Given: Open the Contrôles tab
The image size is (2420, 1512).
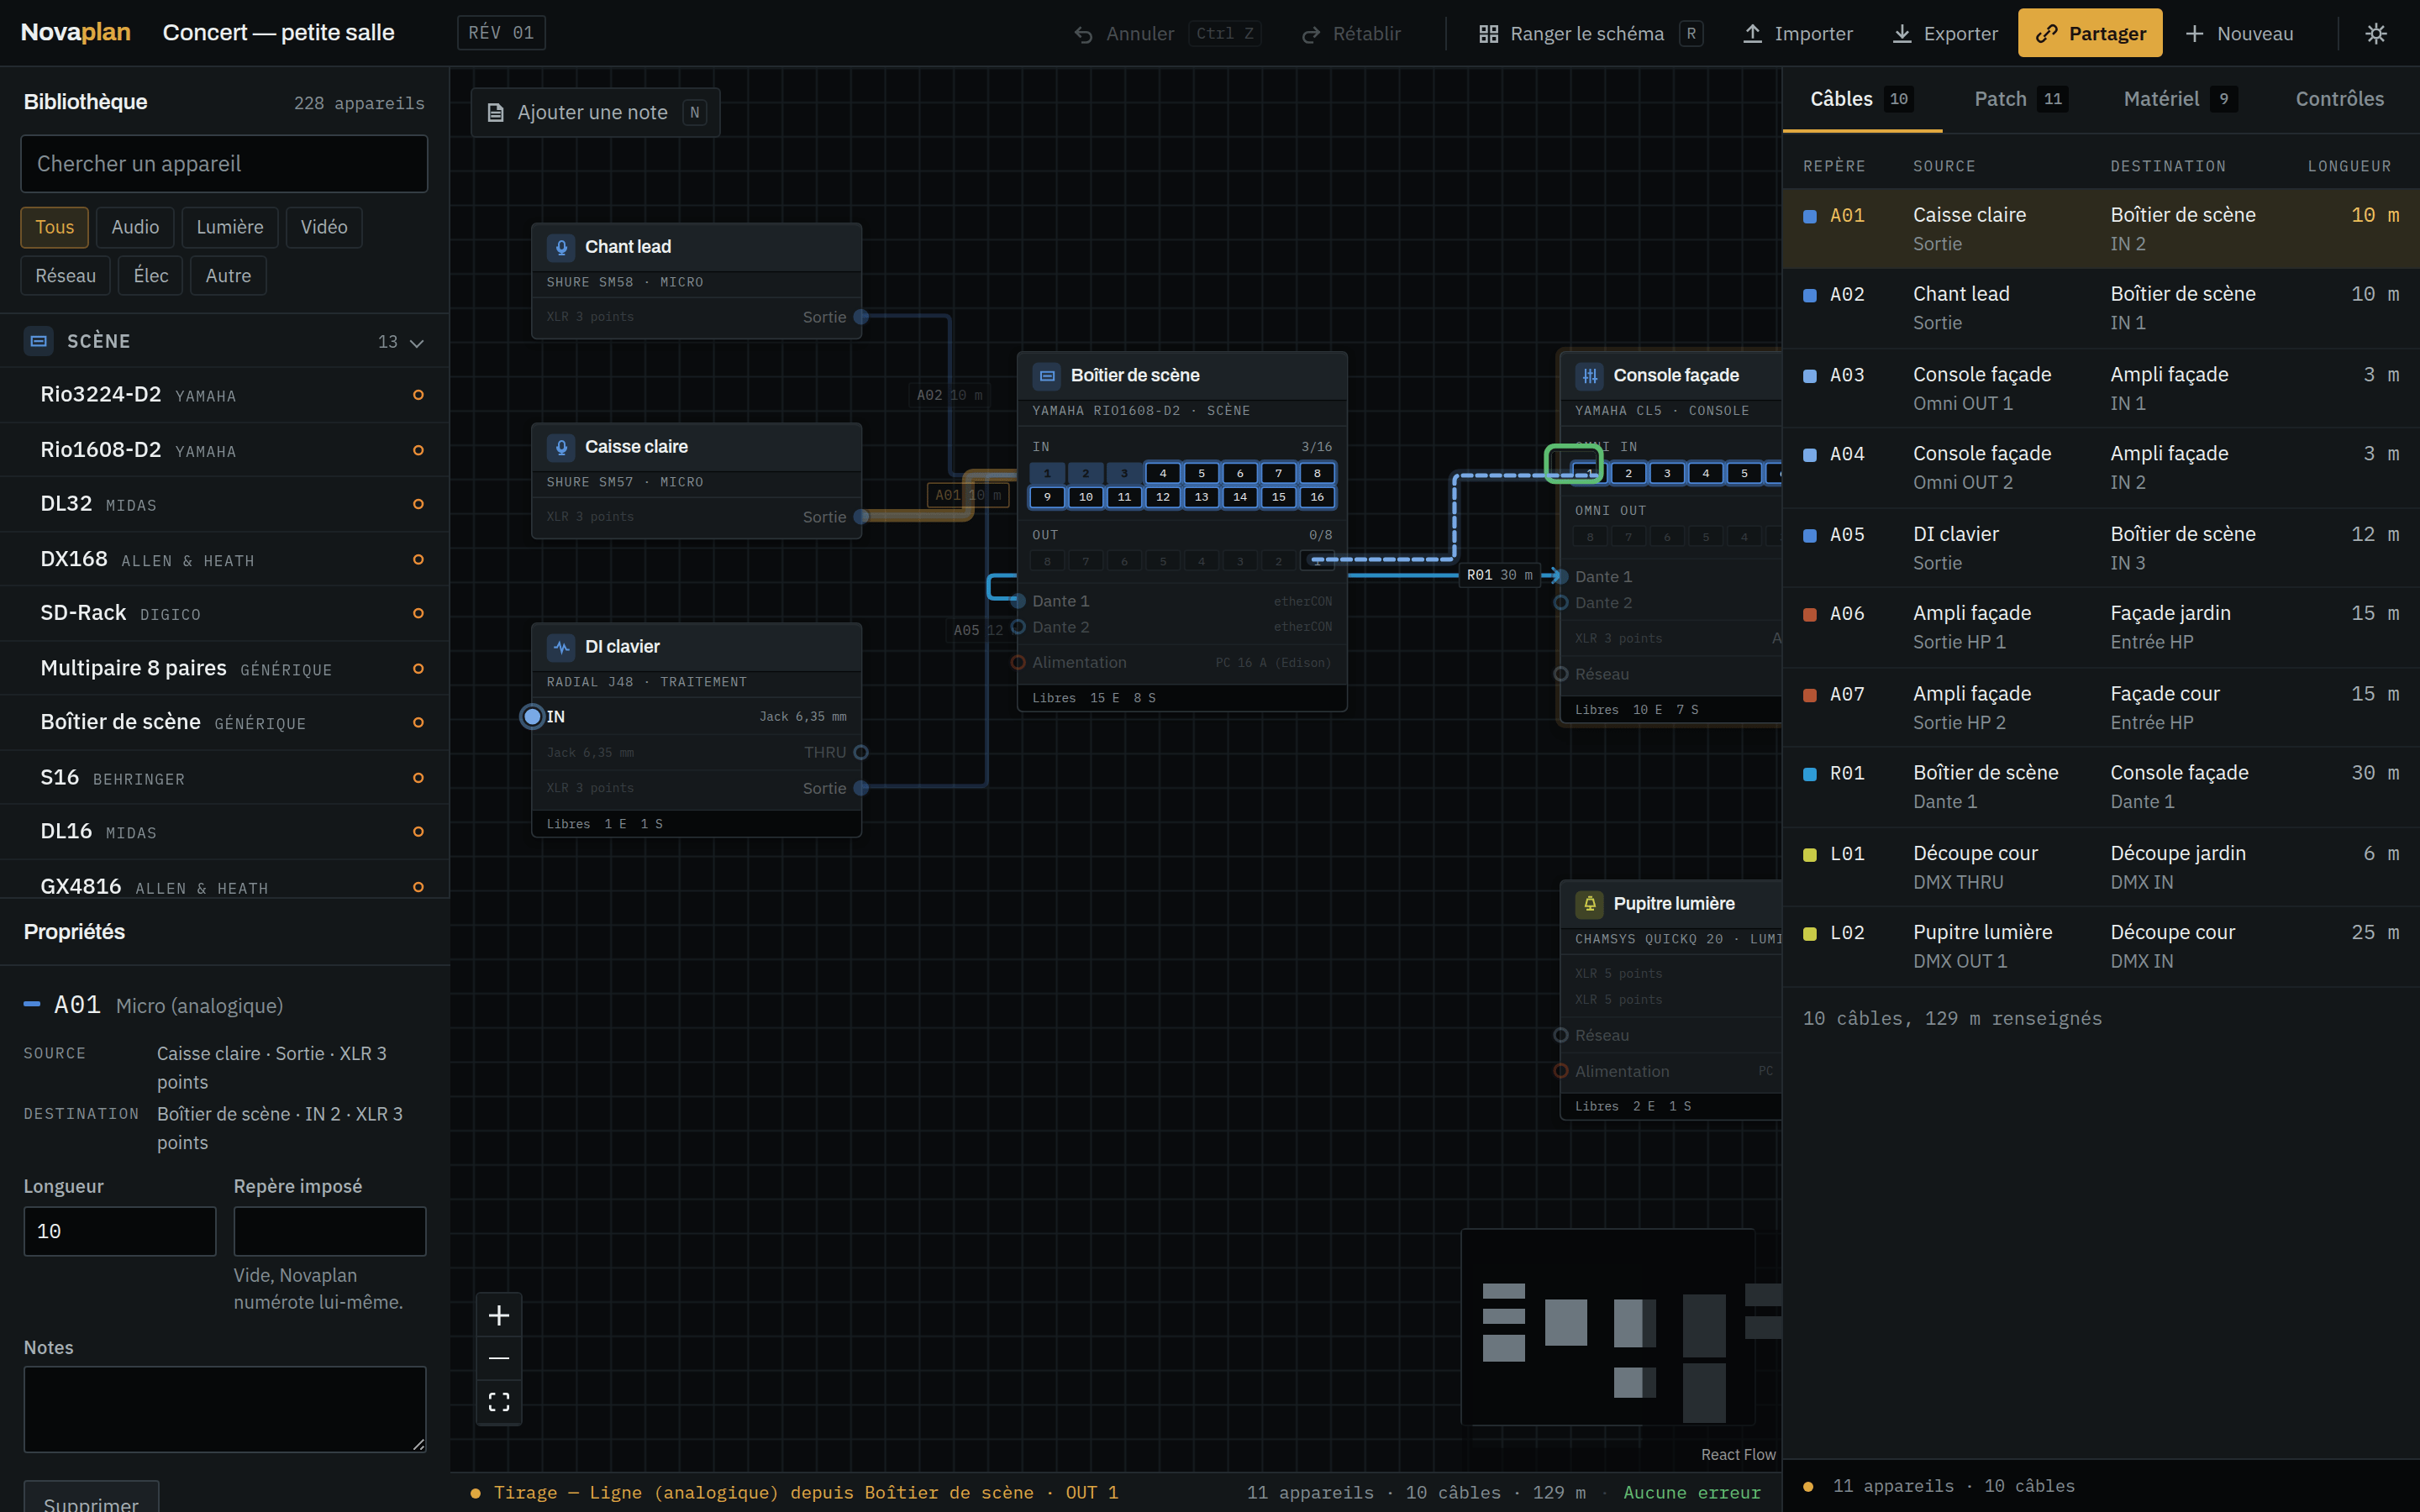Looking at the screenshot, I should (2339, 99).
